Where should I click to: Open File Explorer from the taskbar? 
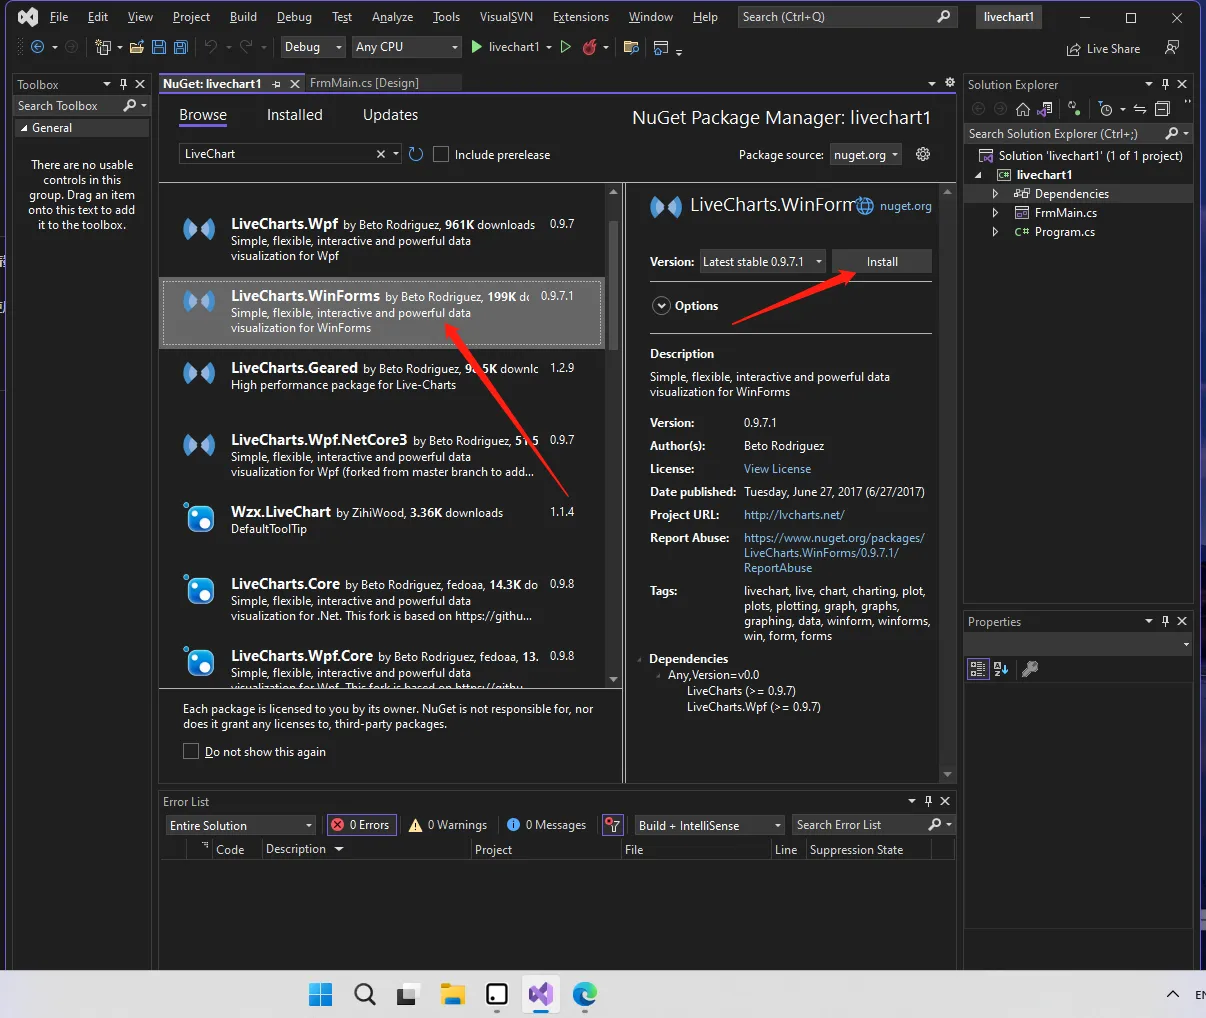point(452,994)
